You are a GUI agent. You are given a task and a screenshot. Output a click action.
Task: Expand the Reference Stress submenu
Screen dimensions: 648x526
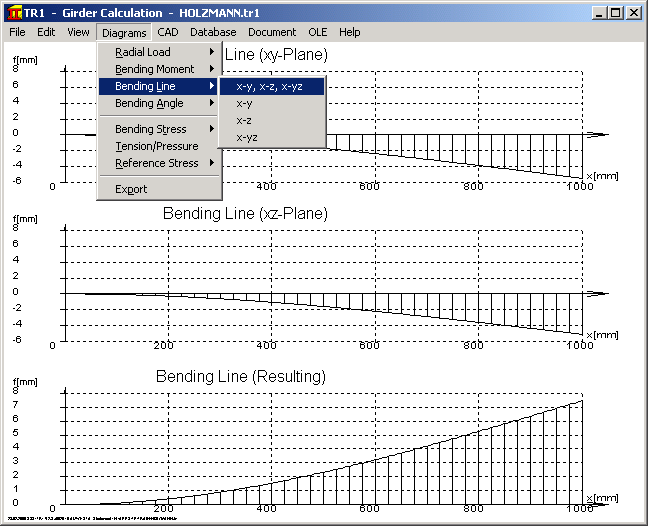158,163
